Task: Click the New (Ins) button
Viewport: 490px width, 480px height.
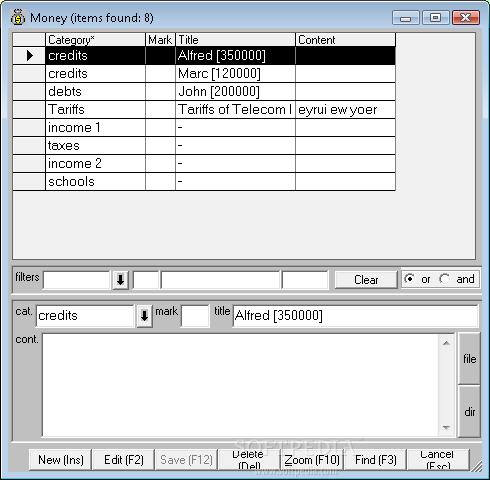Action: click(60, 460)
